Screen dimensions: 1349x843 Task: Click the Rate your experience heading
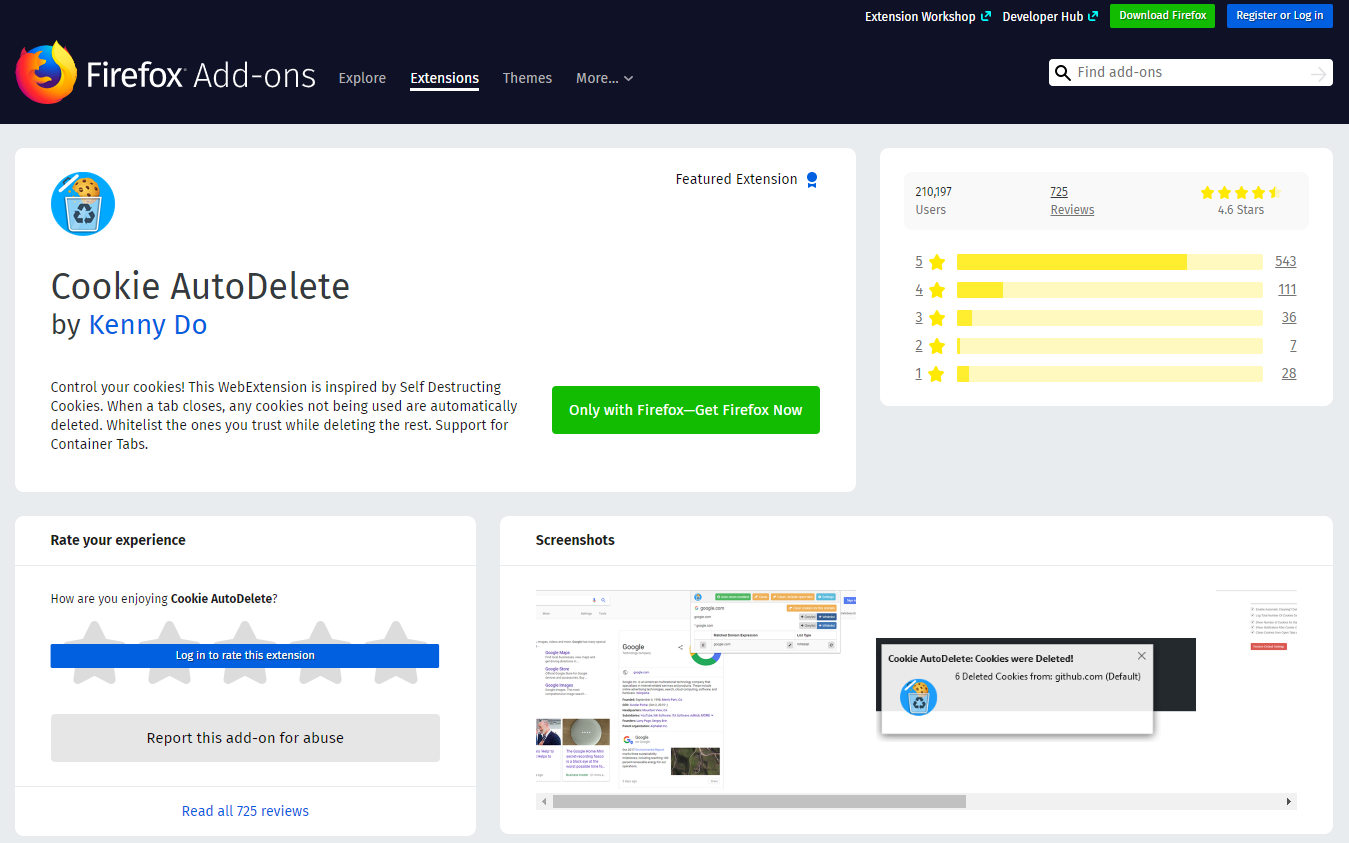click(118, 540)
